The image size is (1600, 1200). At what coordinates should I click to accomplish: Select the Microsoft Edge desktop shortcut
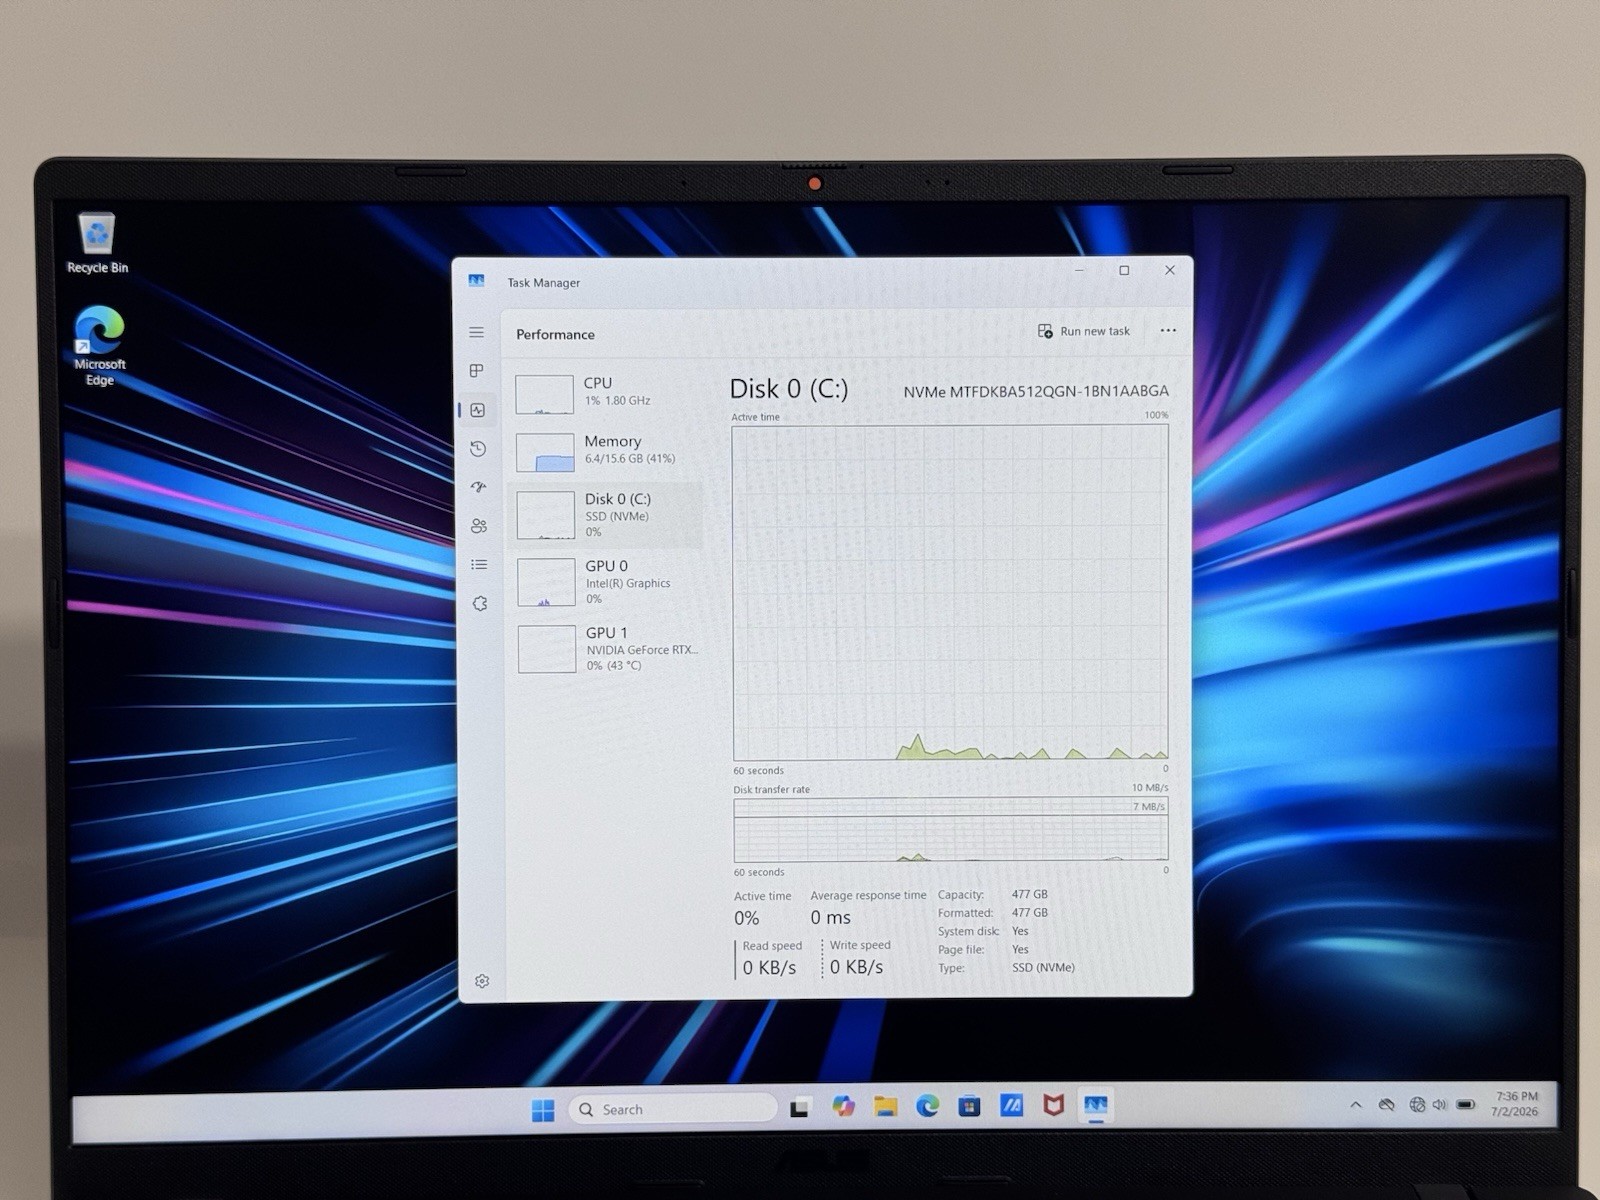99,346
